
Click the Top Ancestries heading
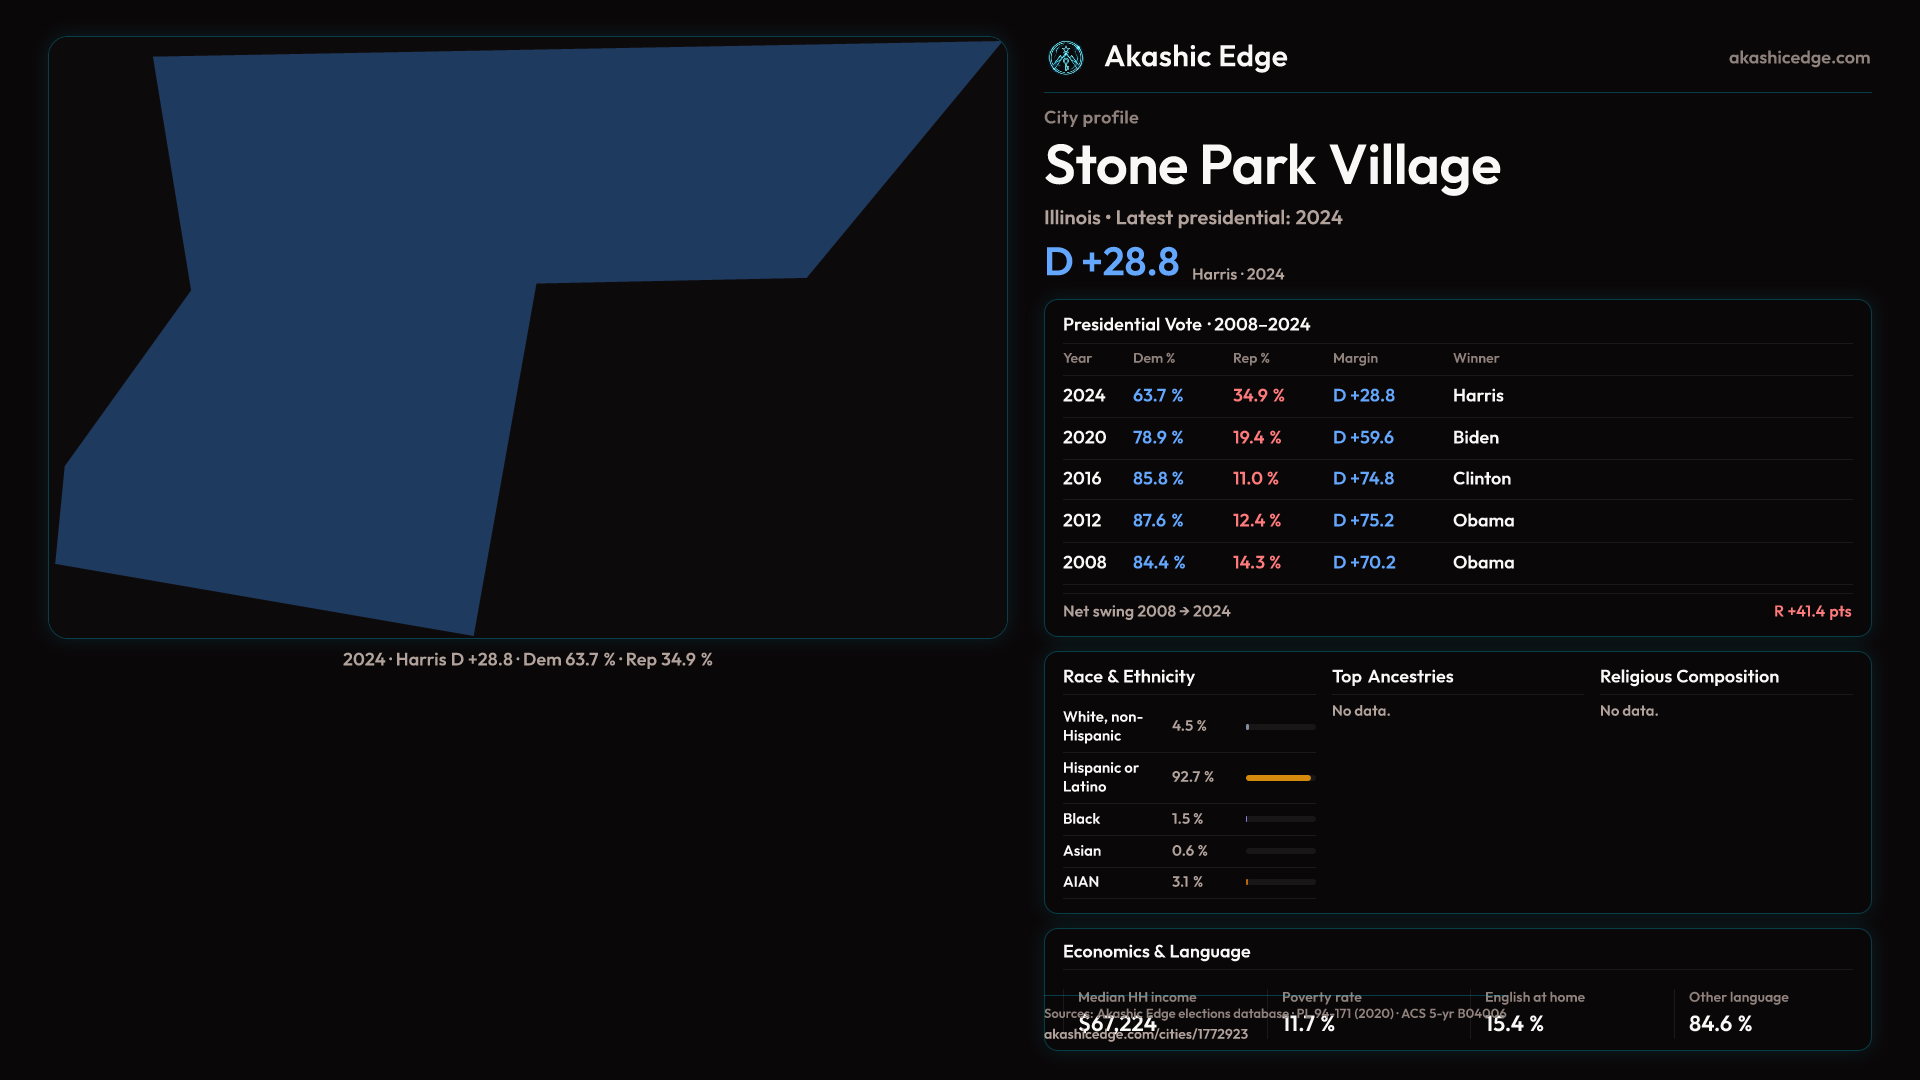coord(1392,677)
